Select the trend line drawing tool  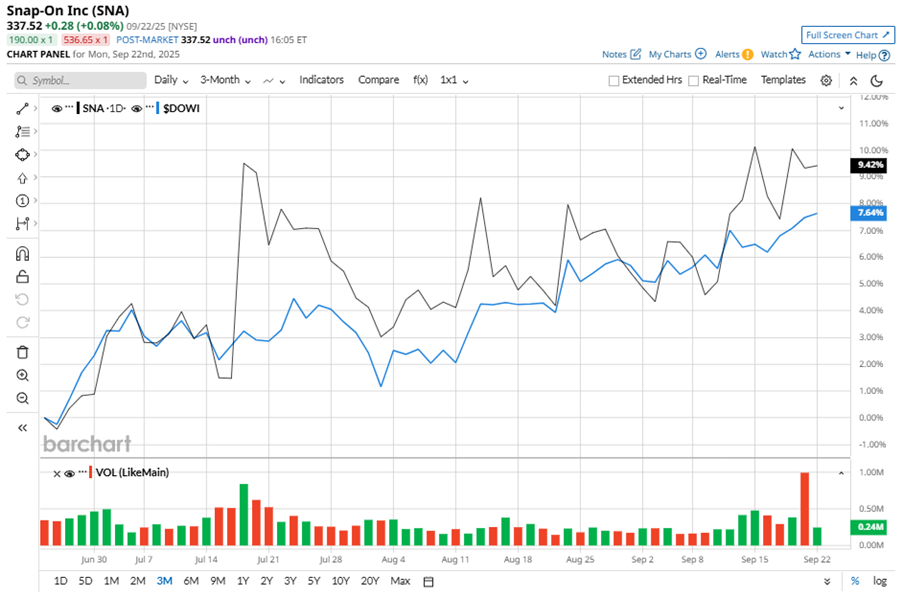pyautogui.click(x=22, y=109)
